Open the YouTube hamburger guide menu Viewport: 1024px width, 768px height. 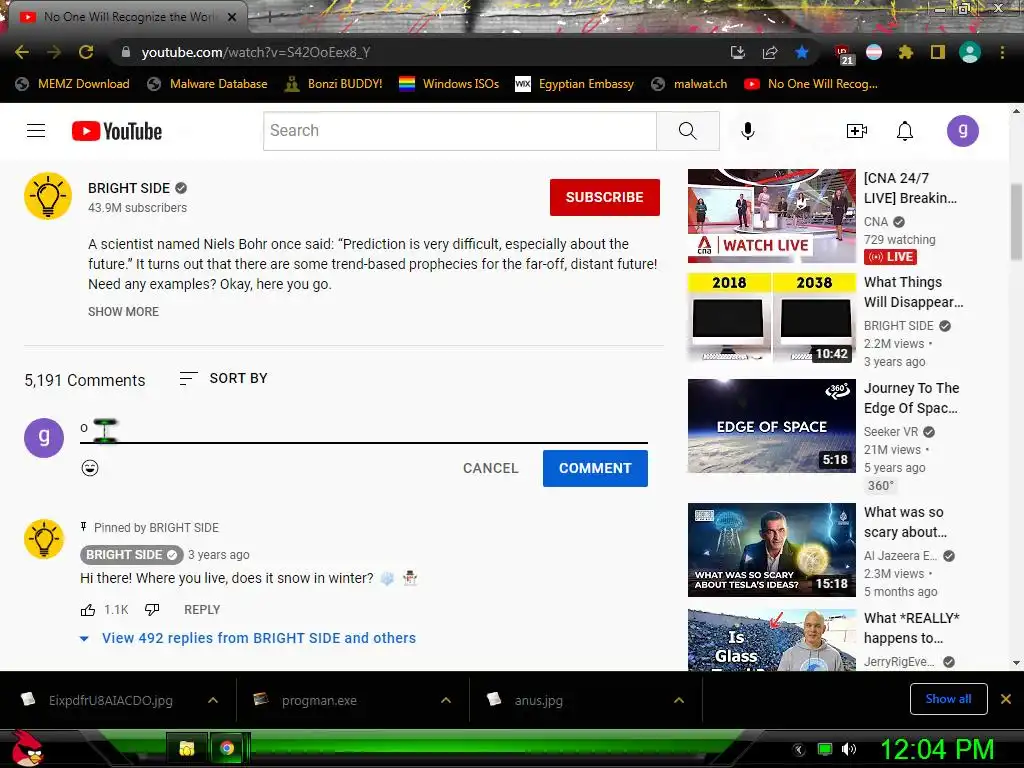point(36,131)
